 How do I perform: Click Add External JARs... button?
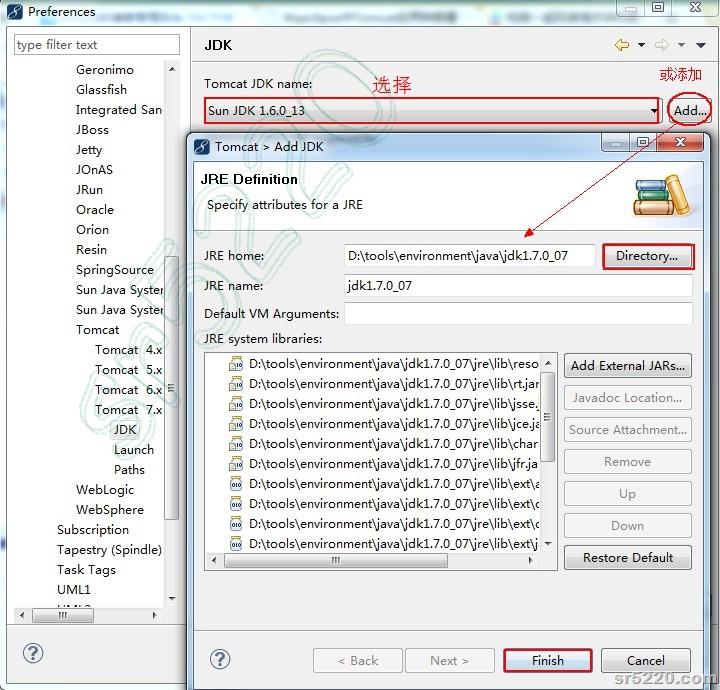point(628,366)
